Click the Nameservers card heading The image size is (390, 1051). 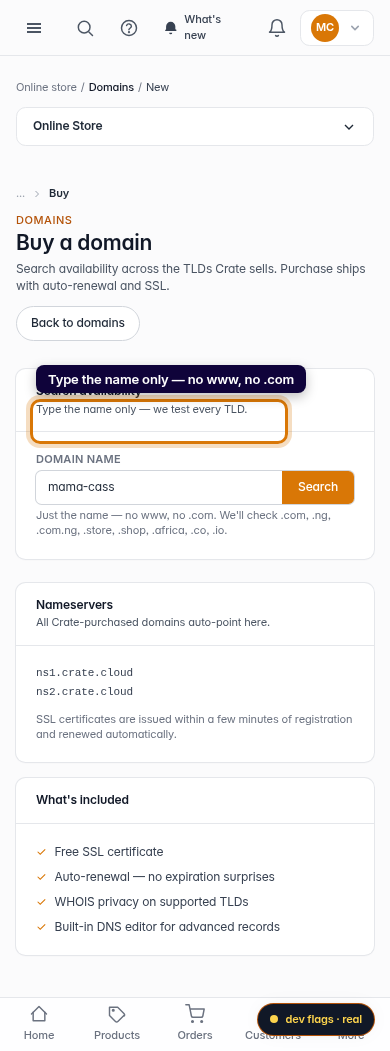[74, 605]
